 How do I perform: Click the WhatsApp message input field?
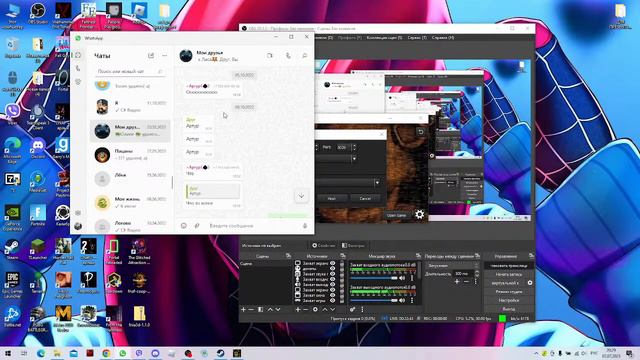pyautogui.click(x=253, y=226)
